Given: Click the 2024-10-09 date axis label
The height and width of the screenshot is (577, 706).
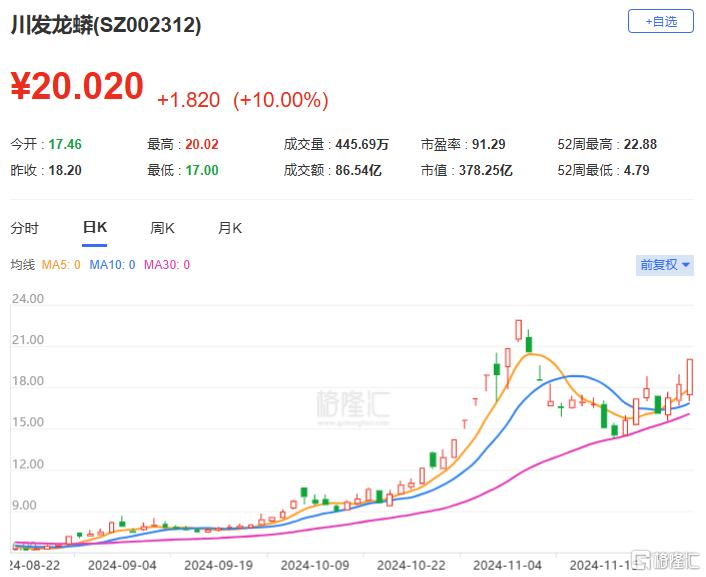Looking at the screenshot, I should click(x=315, y=566).
